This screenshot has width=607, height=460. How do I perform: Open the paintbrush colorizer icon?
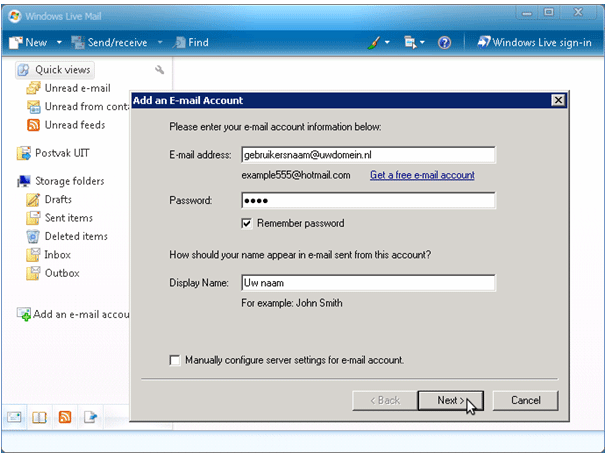[x=374, y=43]
